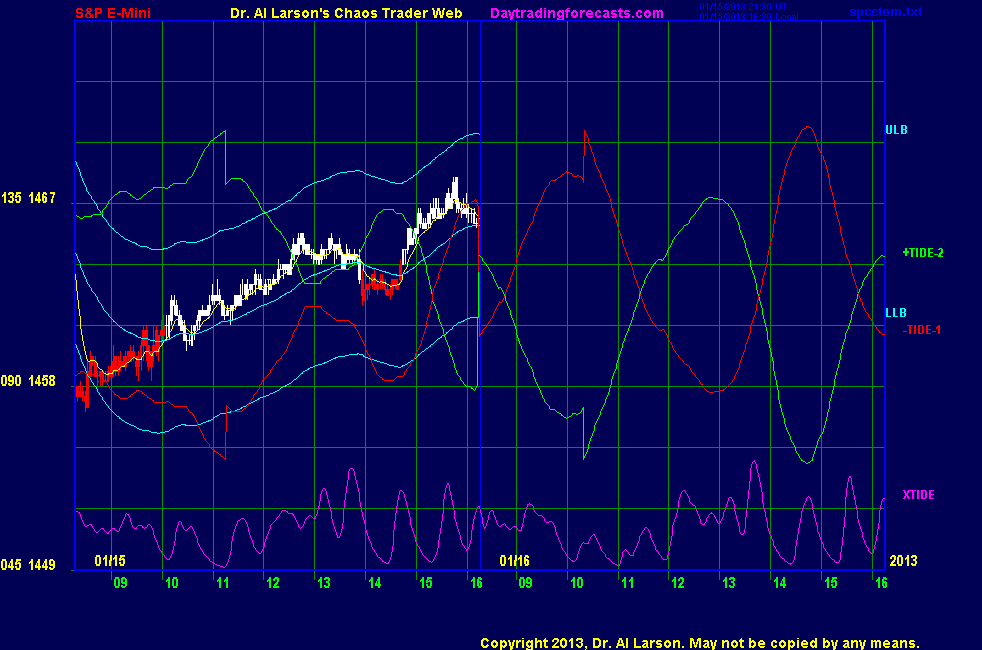
Task: Select the 16 hour label of 01/16 session
Action: point(881,583)
